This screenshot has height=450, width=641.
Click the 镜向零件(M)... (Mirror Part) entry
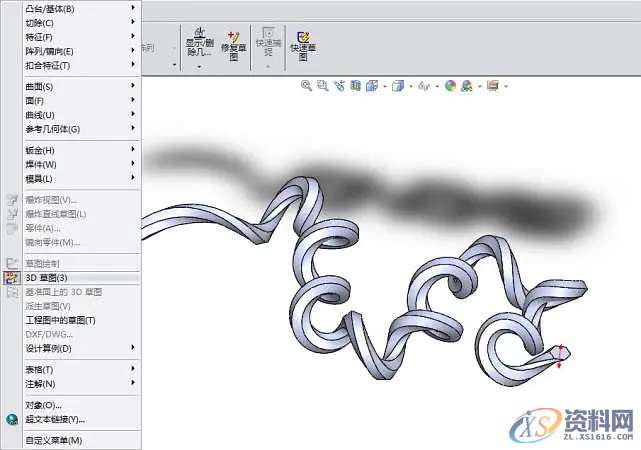[x=81, y=242]
